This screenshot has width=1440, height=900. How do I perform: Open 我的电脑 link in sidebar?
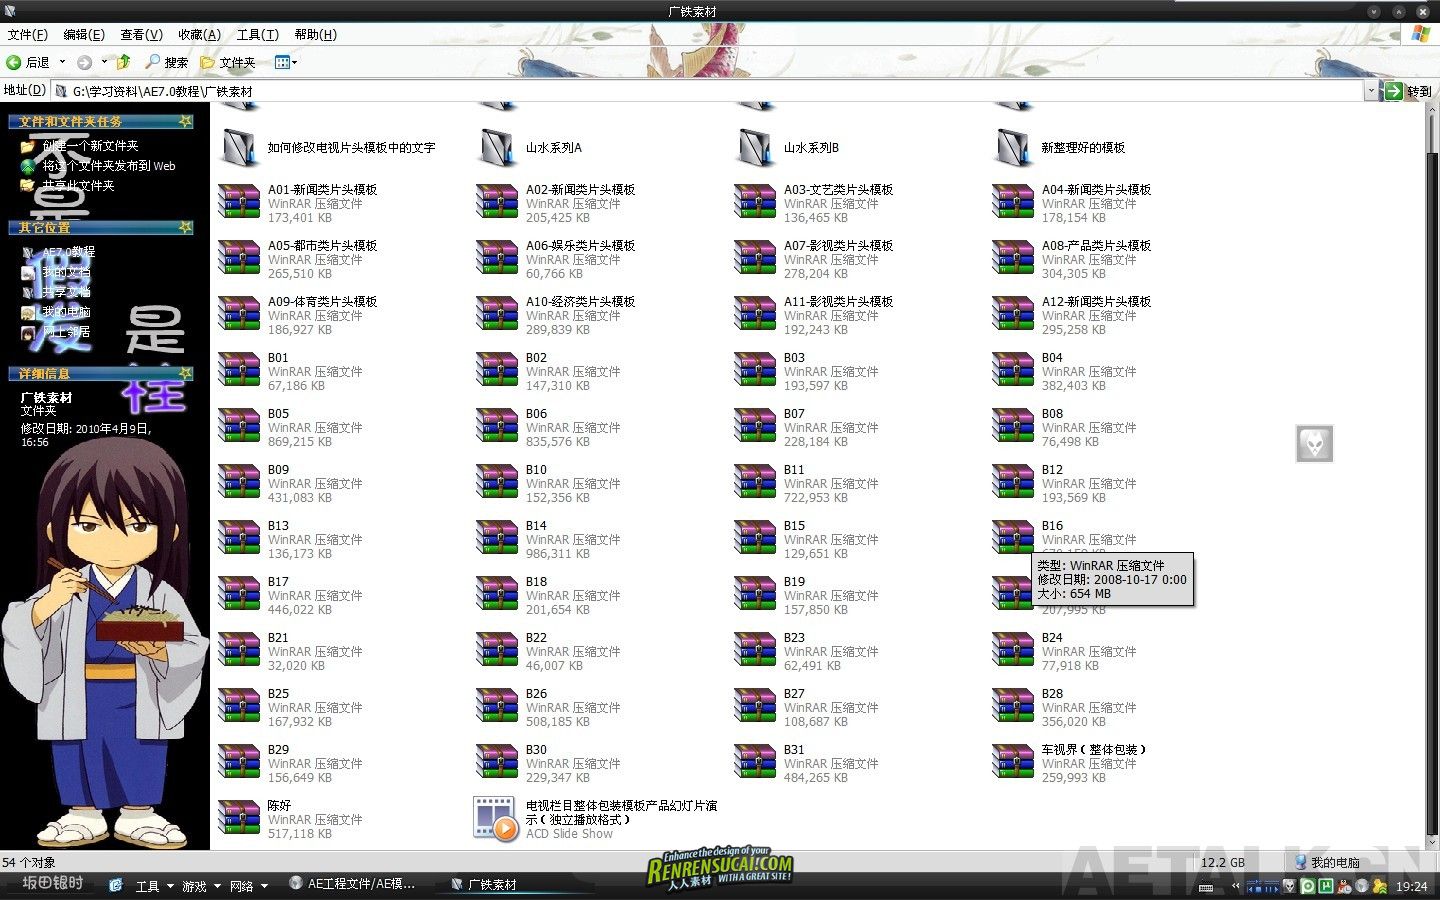[66, 312]
